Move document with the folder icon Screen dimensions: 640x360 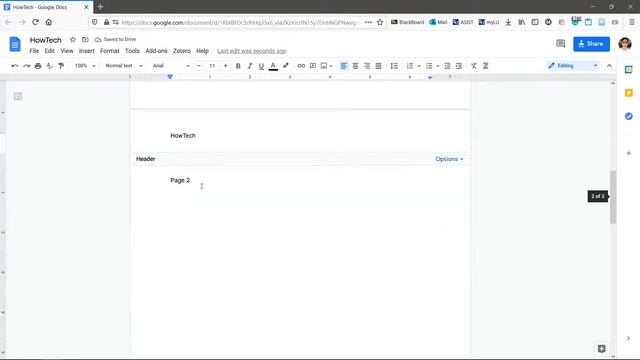click(x=85, y=40)
